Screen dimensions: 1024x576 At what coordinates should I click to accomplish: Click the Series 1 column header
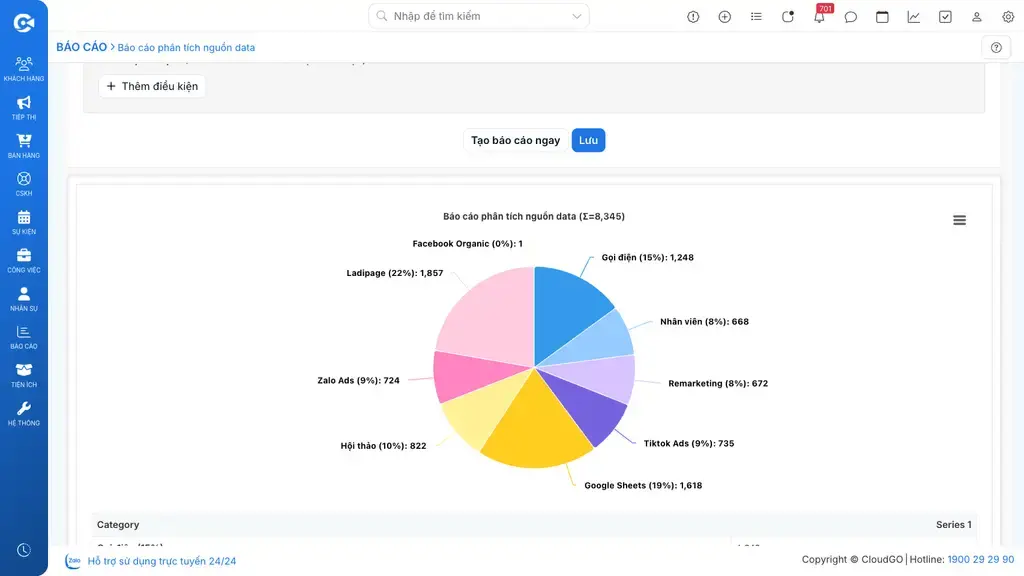[953, 524]
